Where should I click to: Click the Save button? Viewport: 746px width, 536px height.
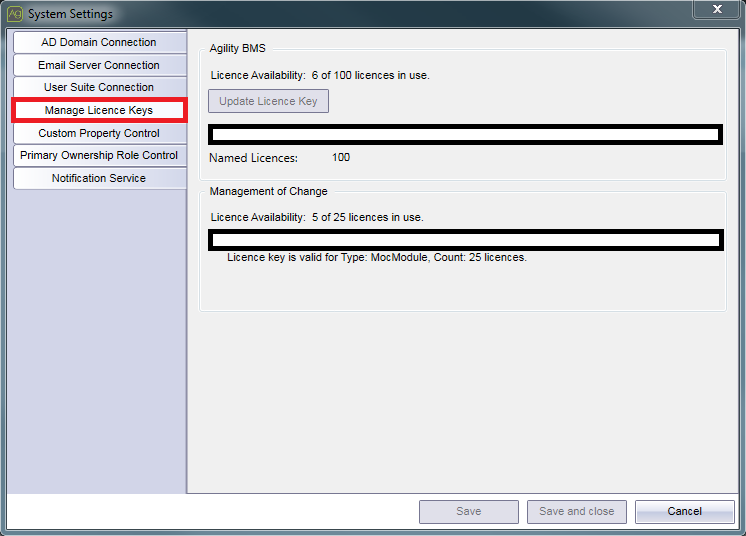click(x=469, y=512)
